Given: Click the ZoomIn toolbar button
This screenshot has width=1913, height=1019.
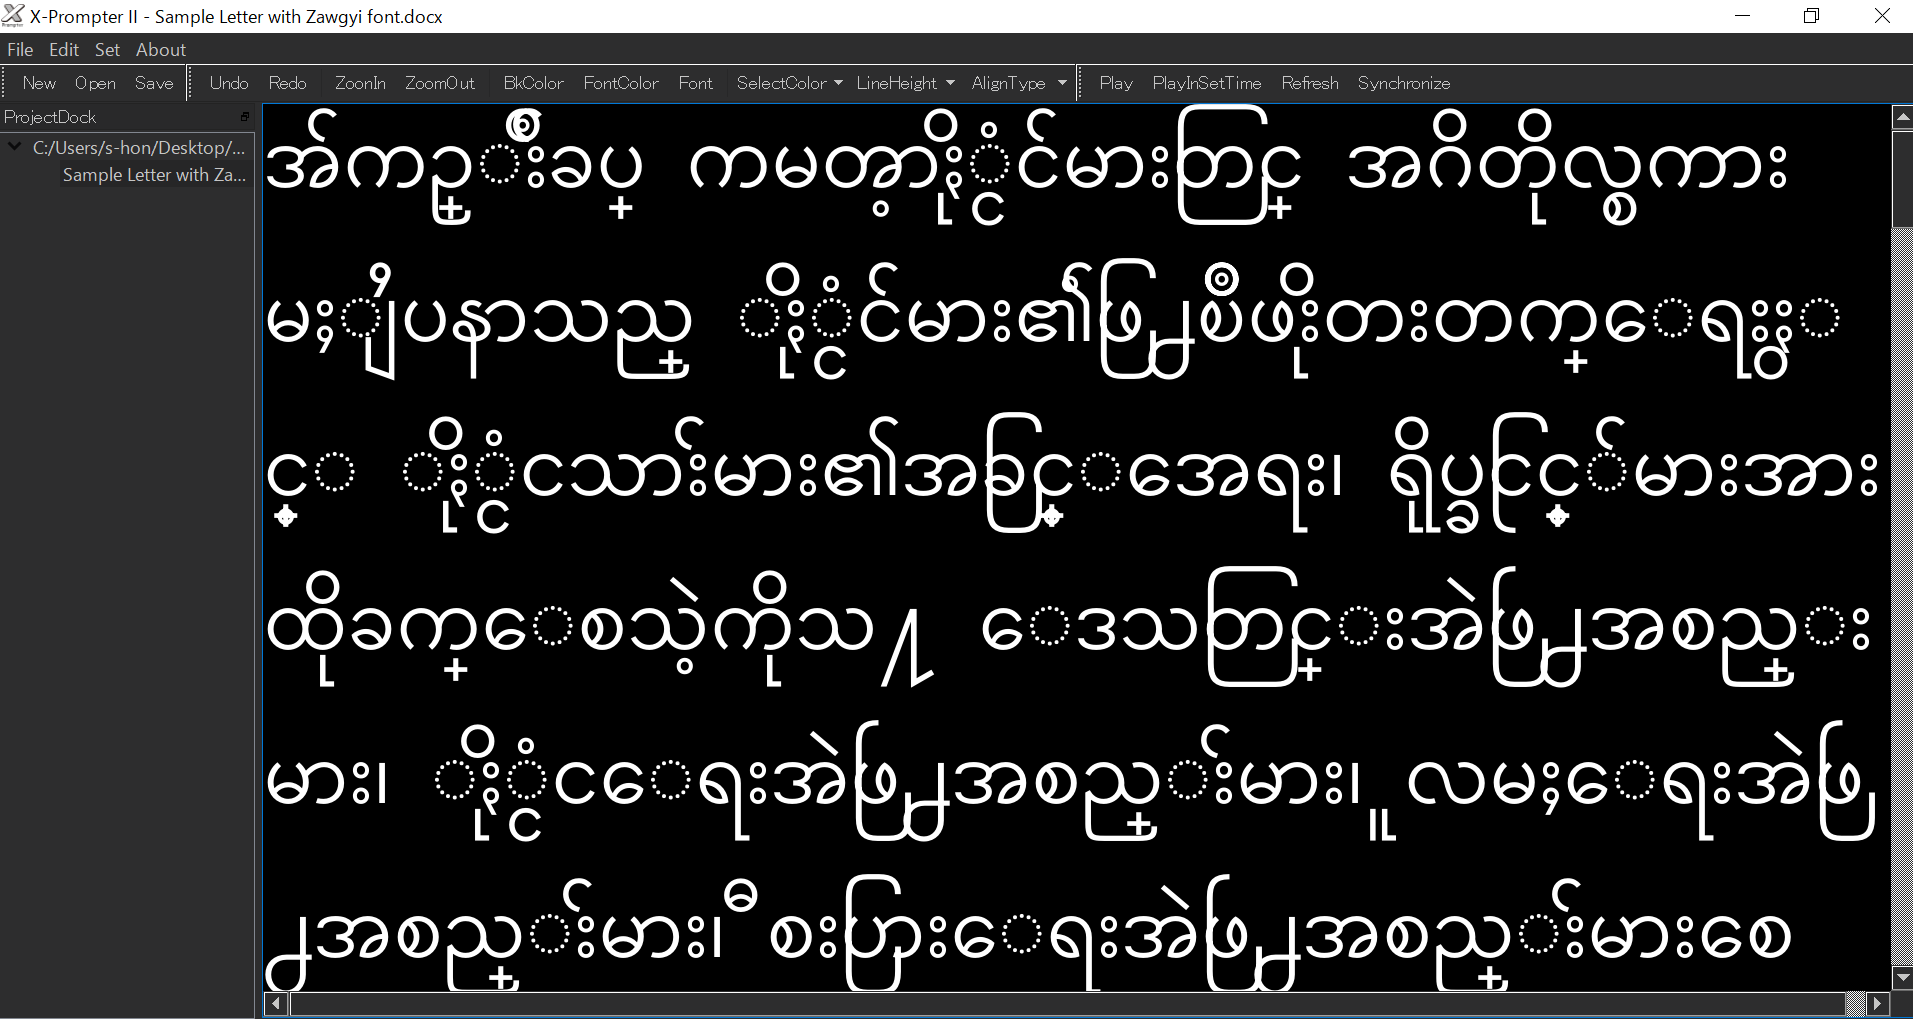Looking at the screenshot, I should (360, 83).
